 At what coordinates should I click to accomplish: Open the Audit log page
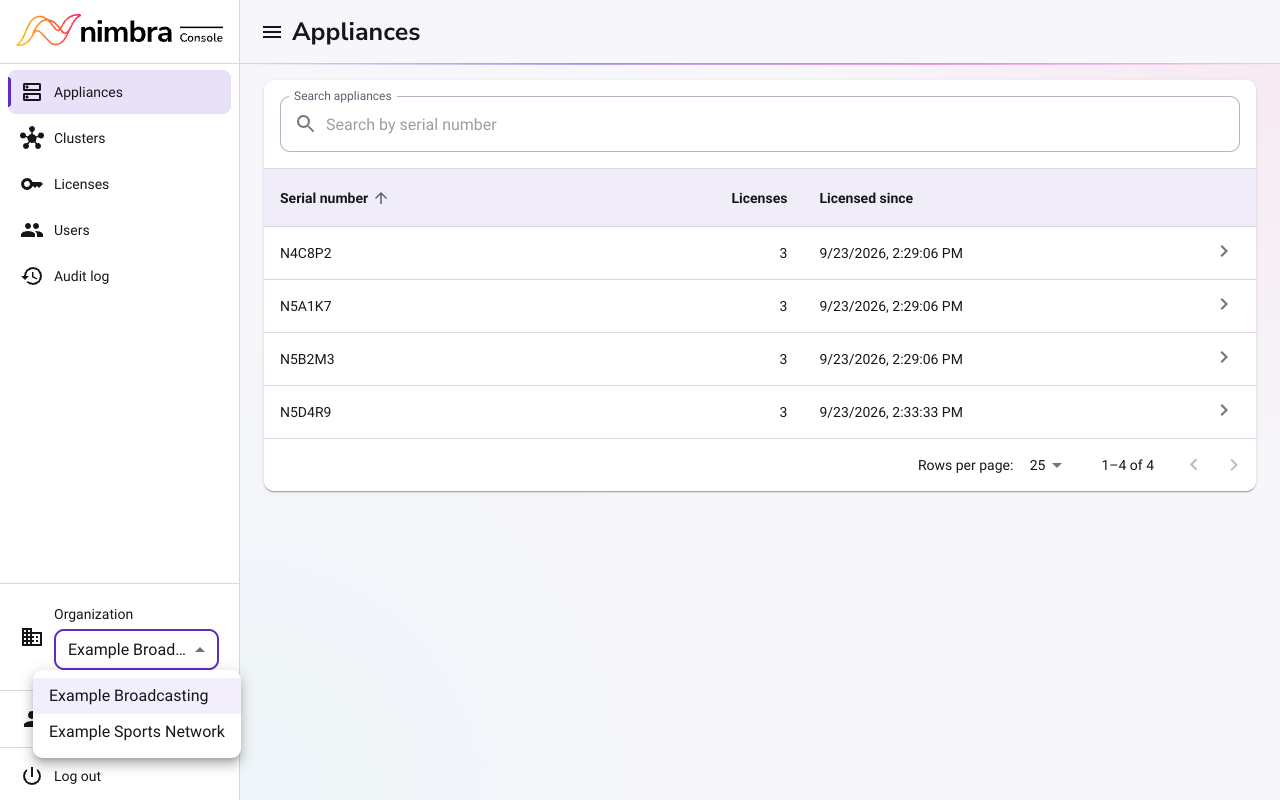click(x=119, y=276)
